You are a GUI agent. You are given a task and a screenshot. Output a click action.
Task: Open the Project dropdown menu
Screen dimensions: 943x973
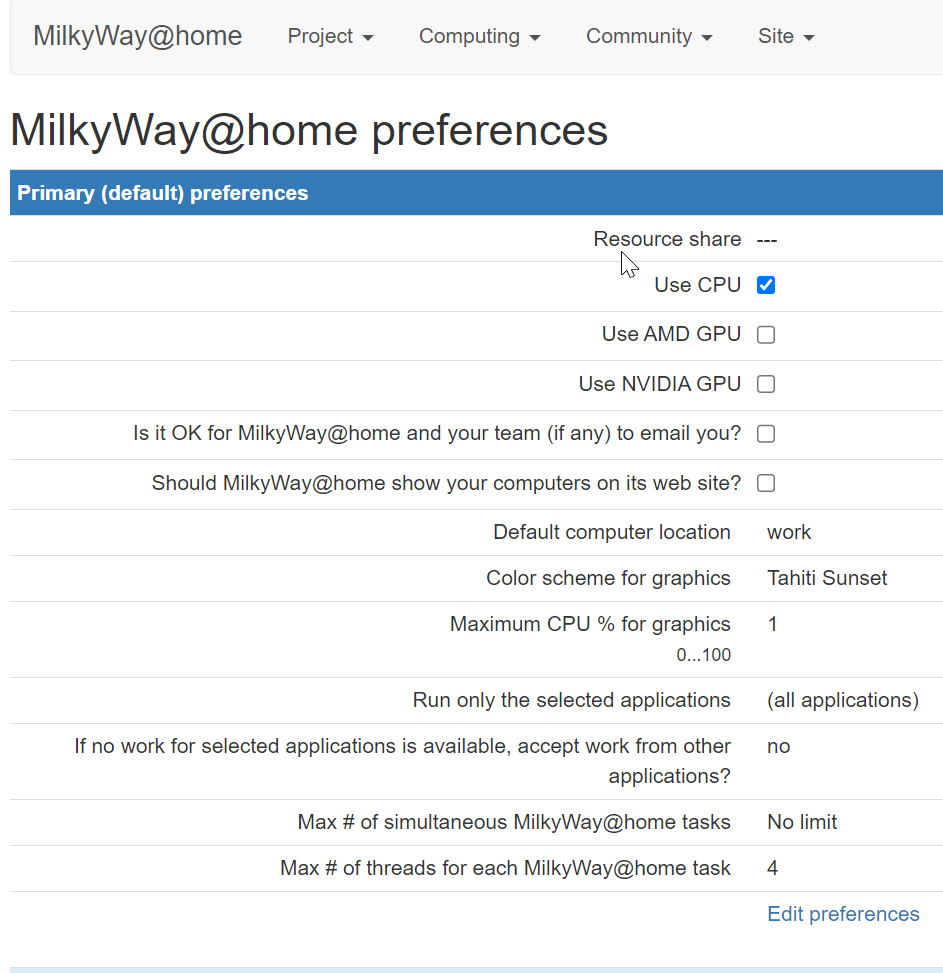330,36
